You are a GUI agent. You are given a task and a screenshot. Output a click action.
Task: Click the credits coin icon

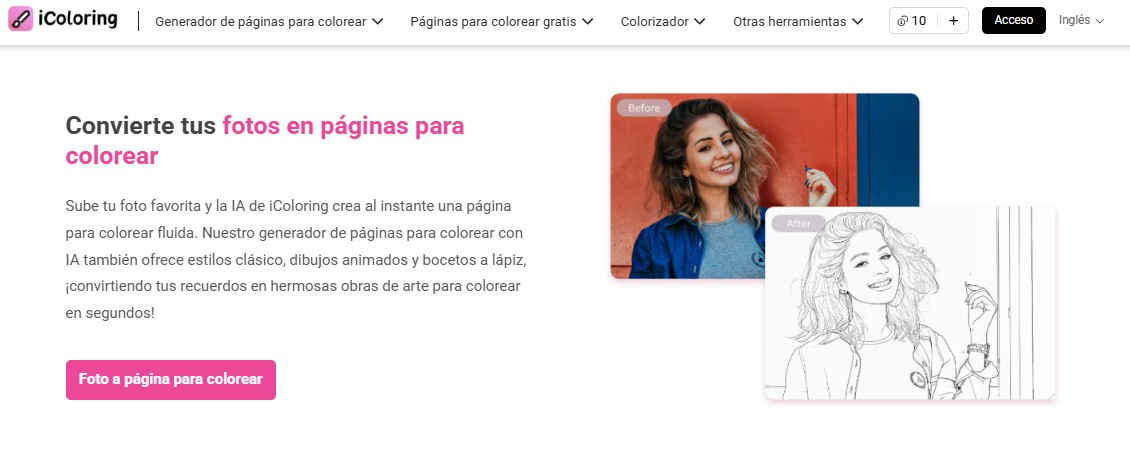(902, 21)
